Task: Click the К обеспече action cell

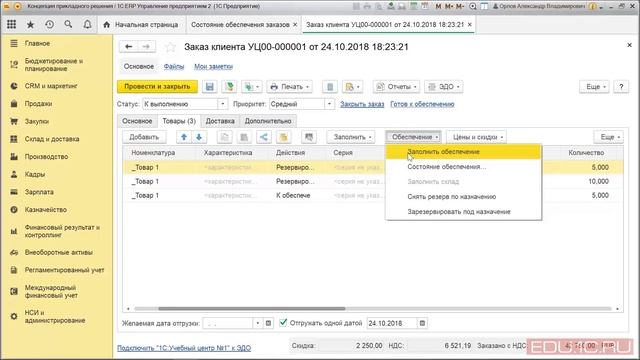Action: [x=293, y=196]
